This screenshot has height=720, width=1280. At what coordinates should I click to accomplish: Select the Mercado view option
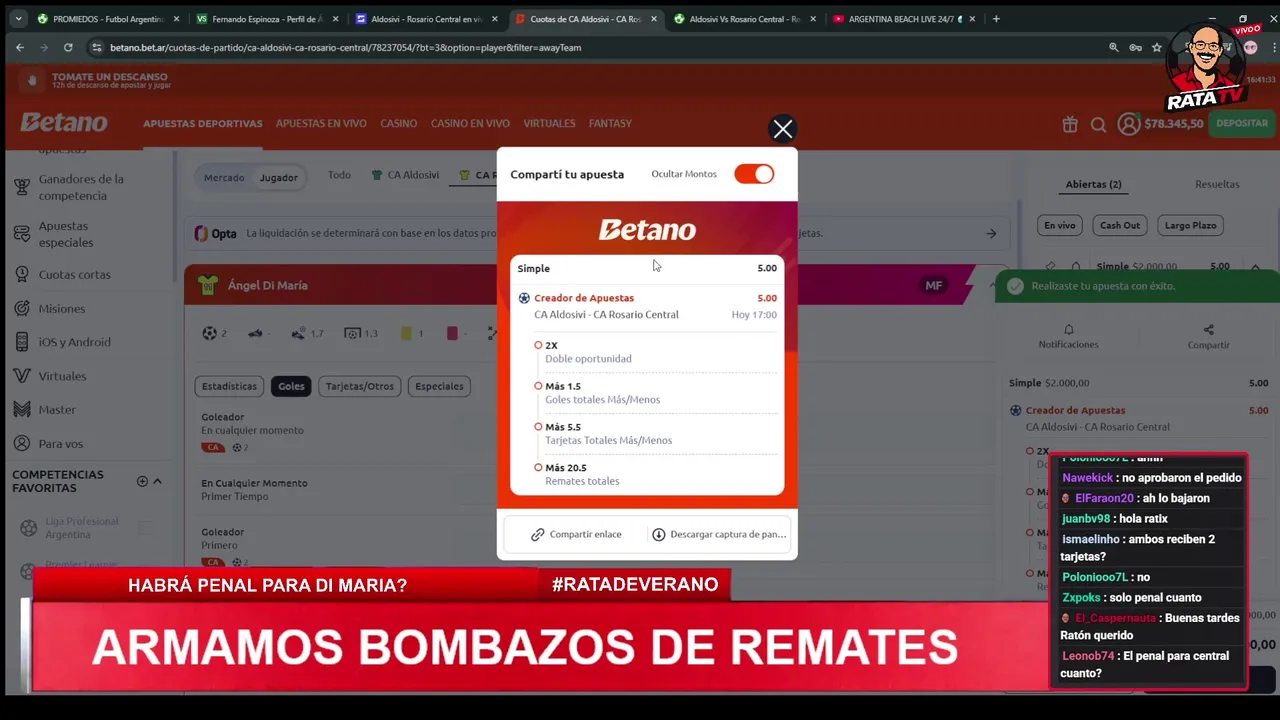224,177
